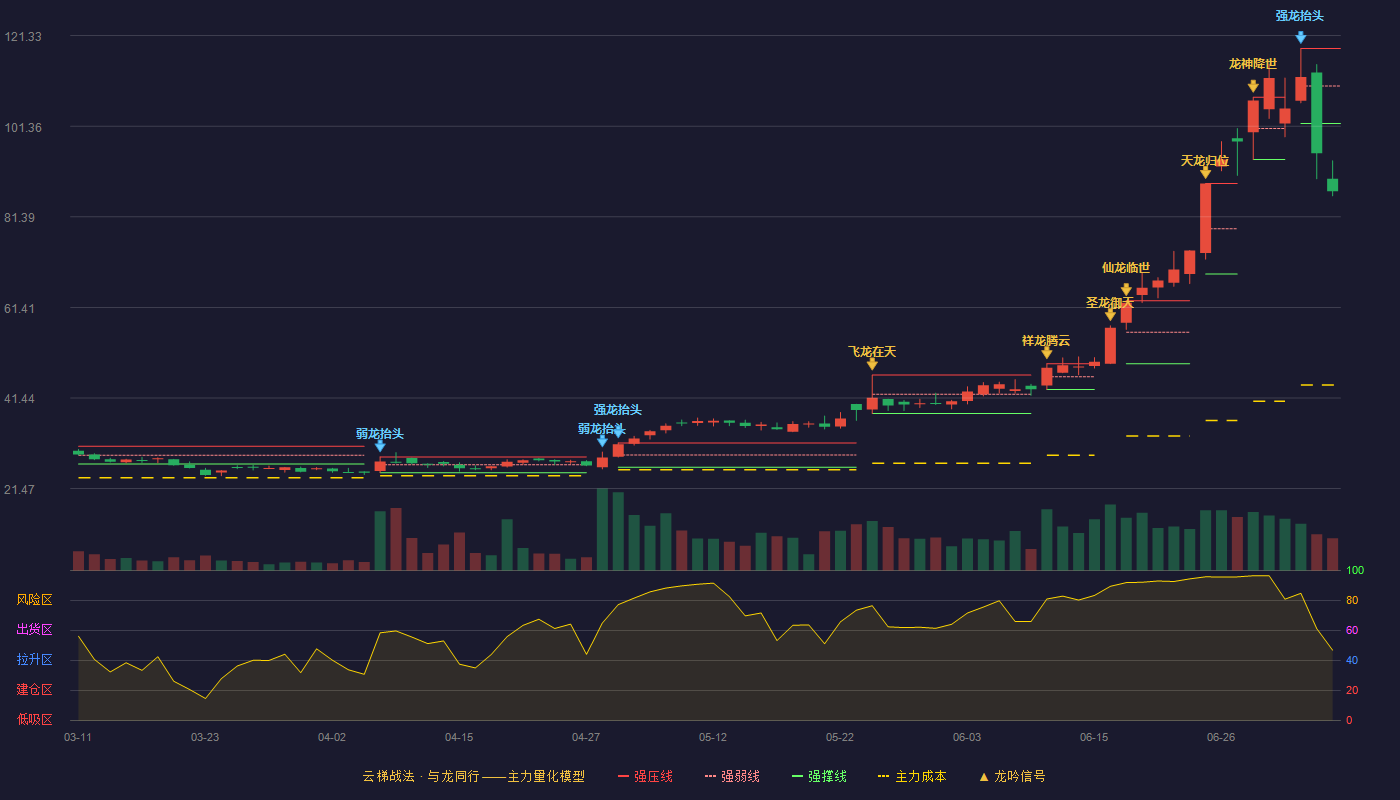Click the 拉升区 zone label
Image resolution: width=1400 pixels, height=800 pixels.
point(34,660)
